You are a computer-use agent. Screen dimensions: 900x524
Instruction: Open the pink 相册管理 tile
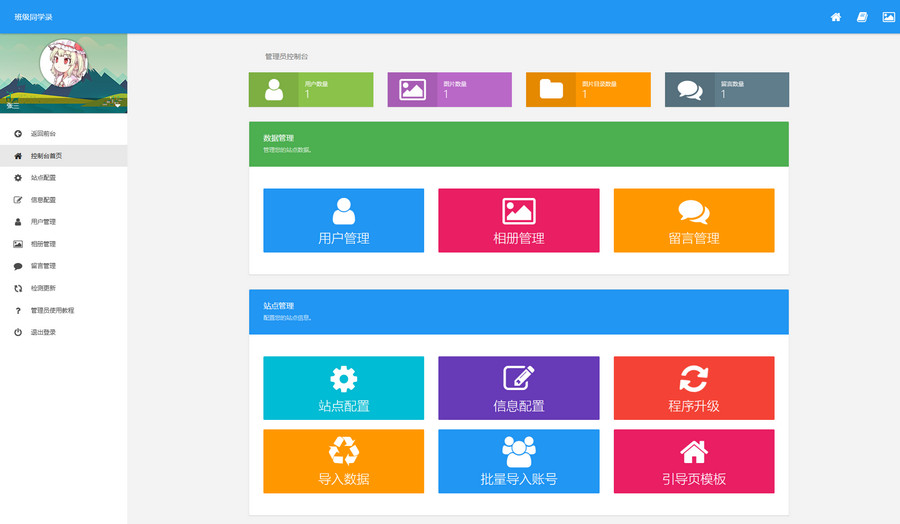coord(518,220)
